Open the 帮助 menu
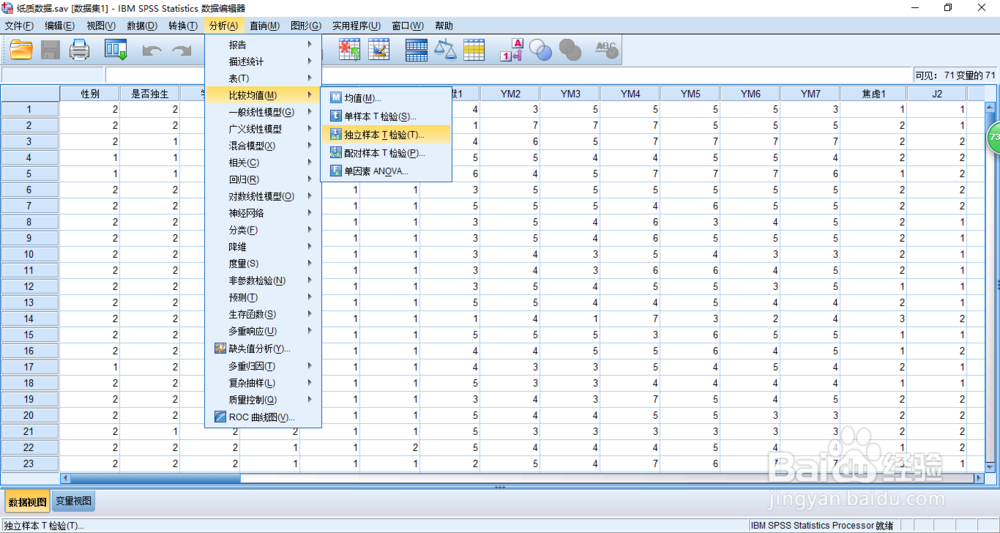Screen dimensions: 1000x533 444,26
